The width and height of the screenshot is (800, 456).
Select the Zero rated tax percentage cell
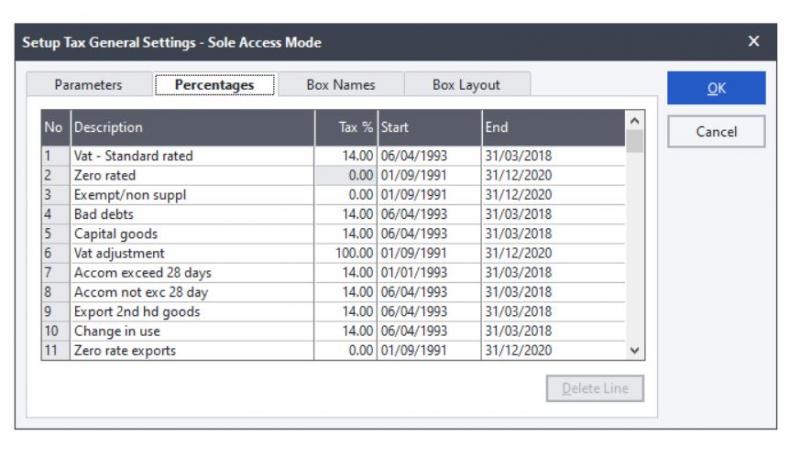345,175
